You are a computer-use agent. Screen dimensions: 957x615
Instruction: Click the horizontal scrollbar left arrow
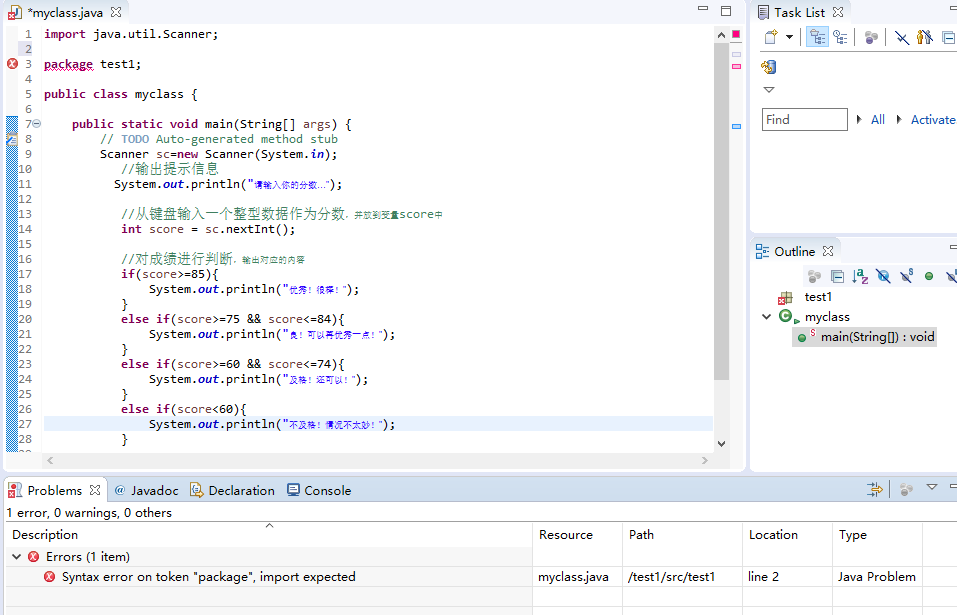click(50, 461)
